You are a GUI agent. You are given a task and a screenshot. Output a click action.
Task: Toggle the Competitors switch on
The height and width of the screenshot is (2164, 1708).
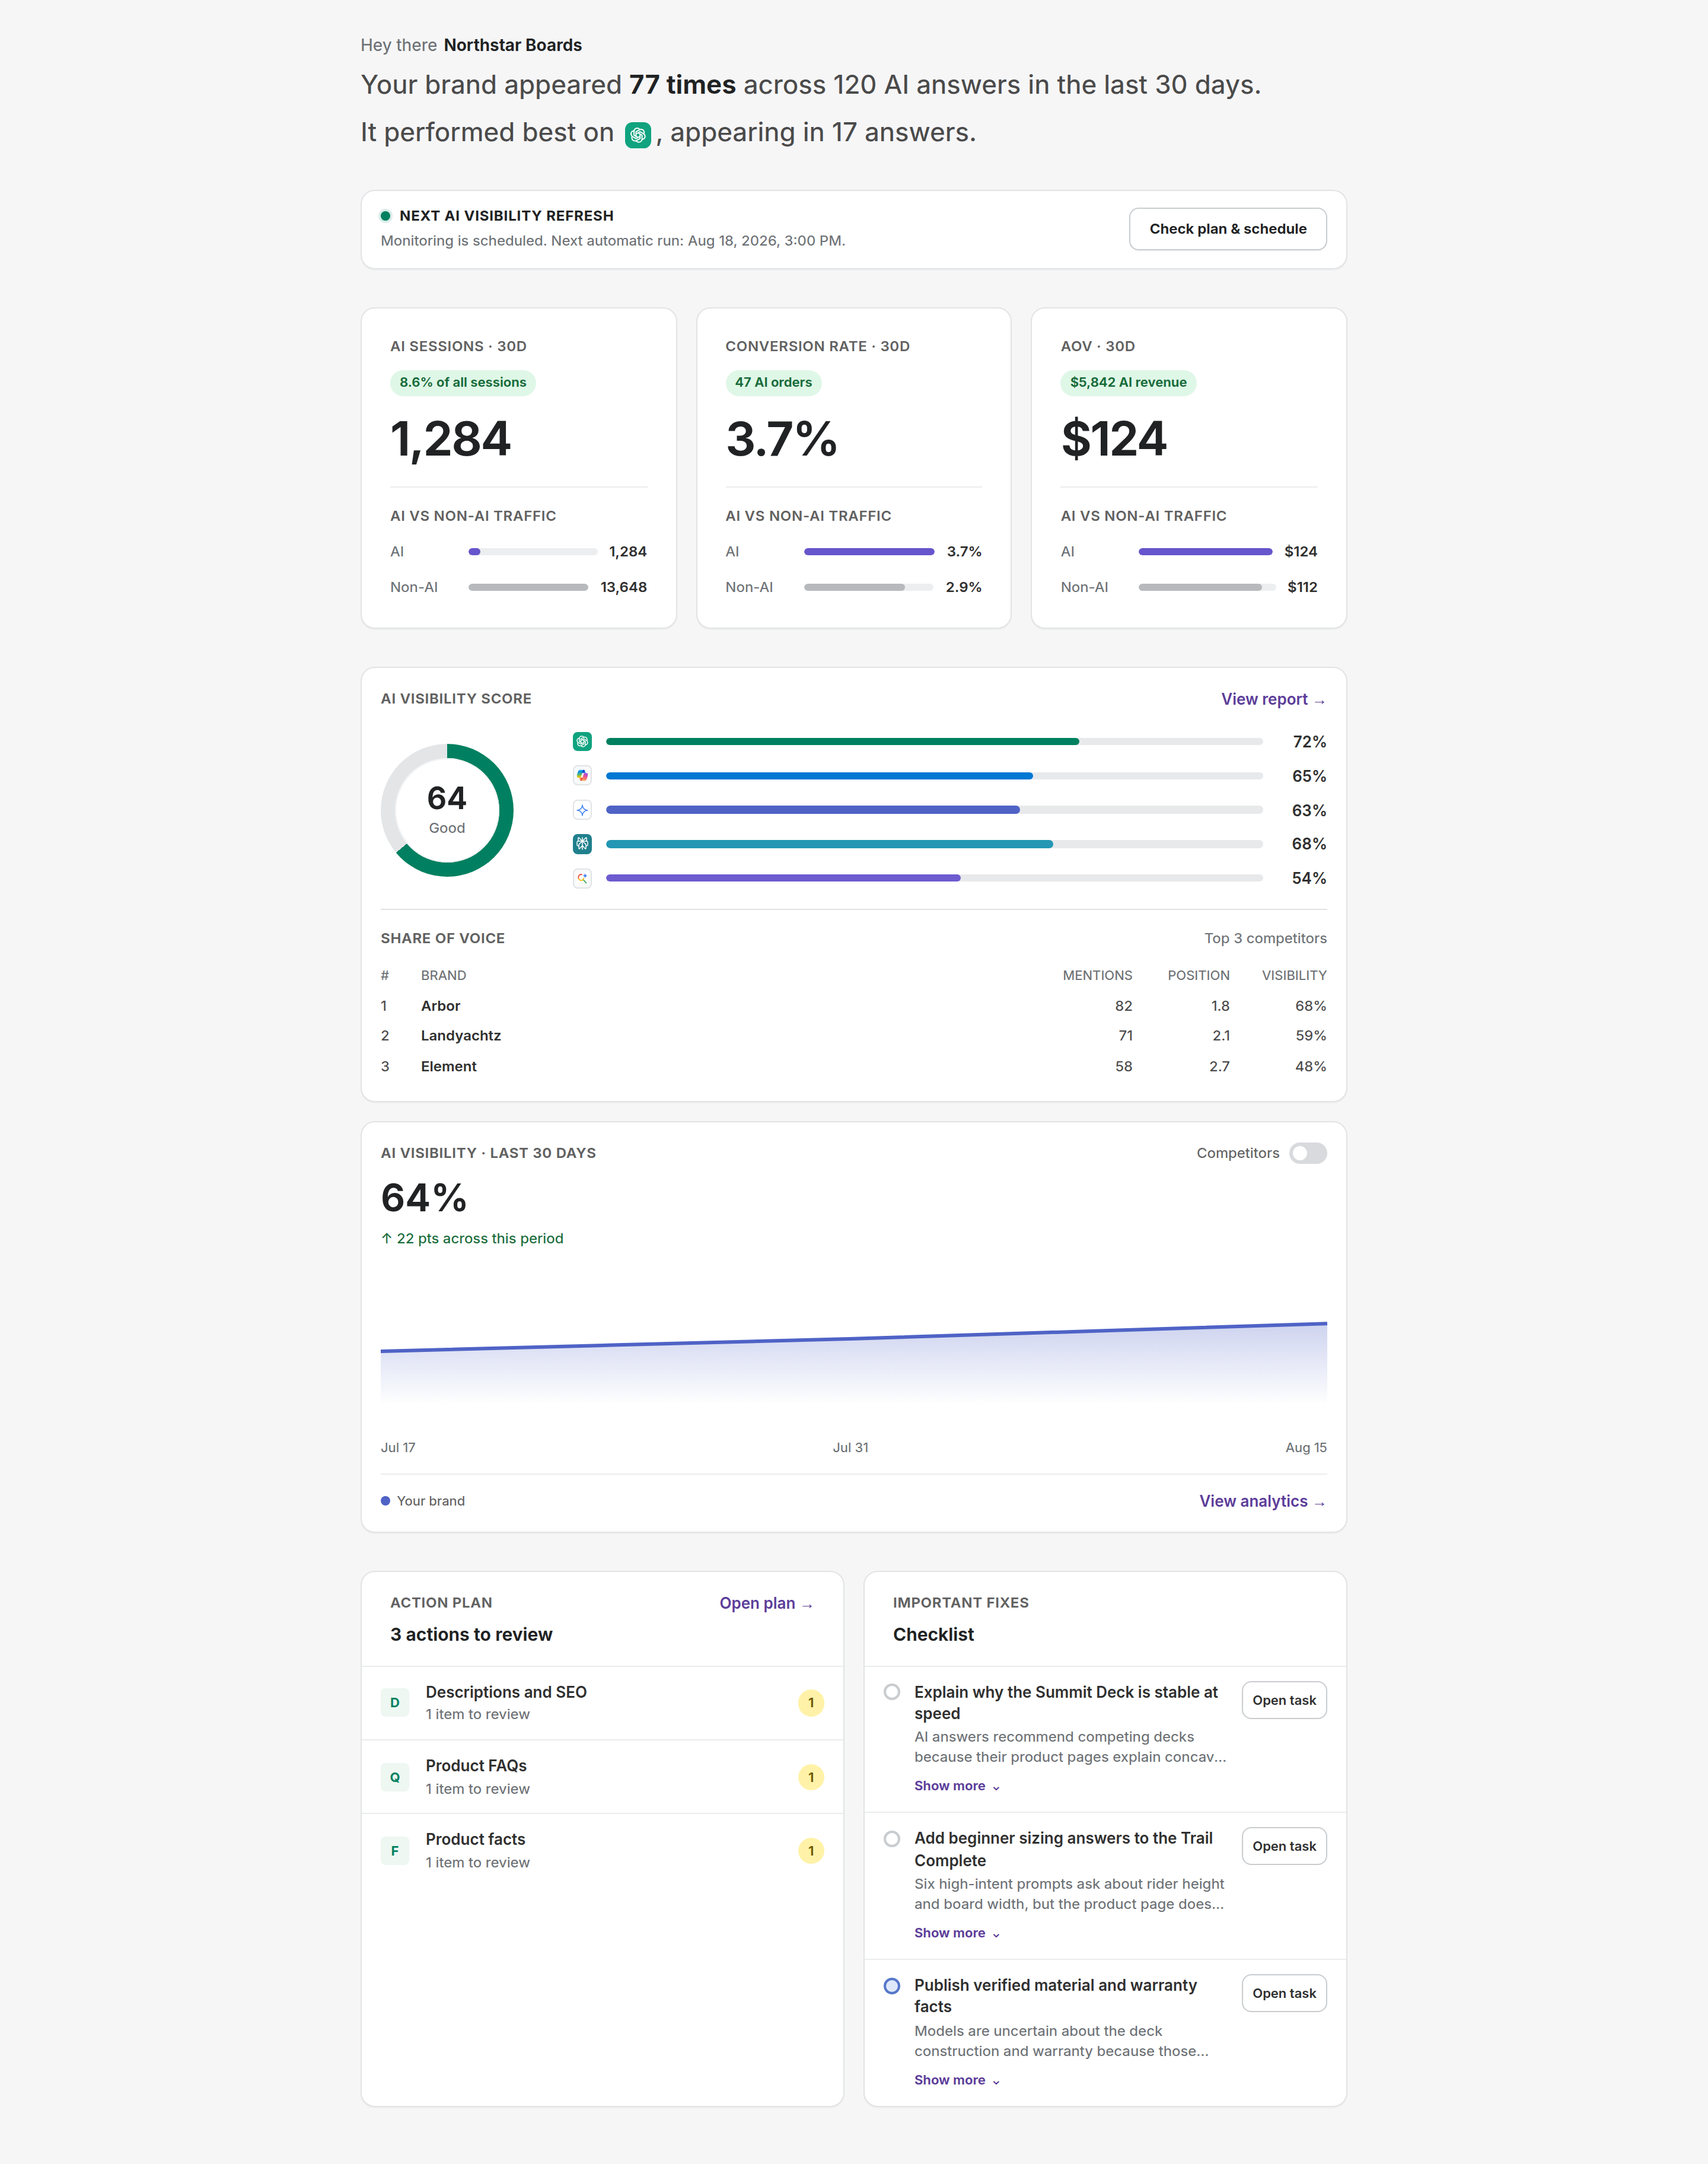(x=1308, y=1153)
